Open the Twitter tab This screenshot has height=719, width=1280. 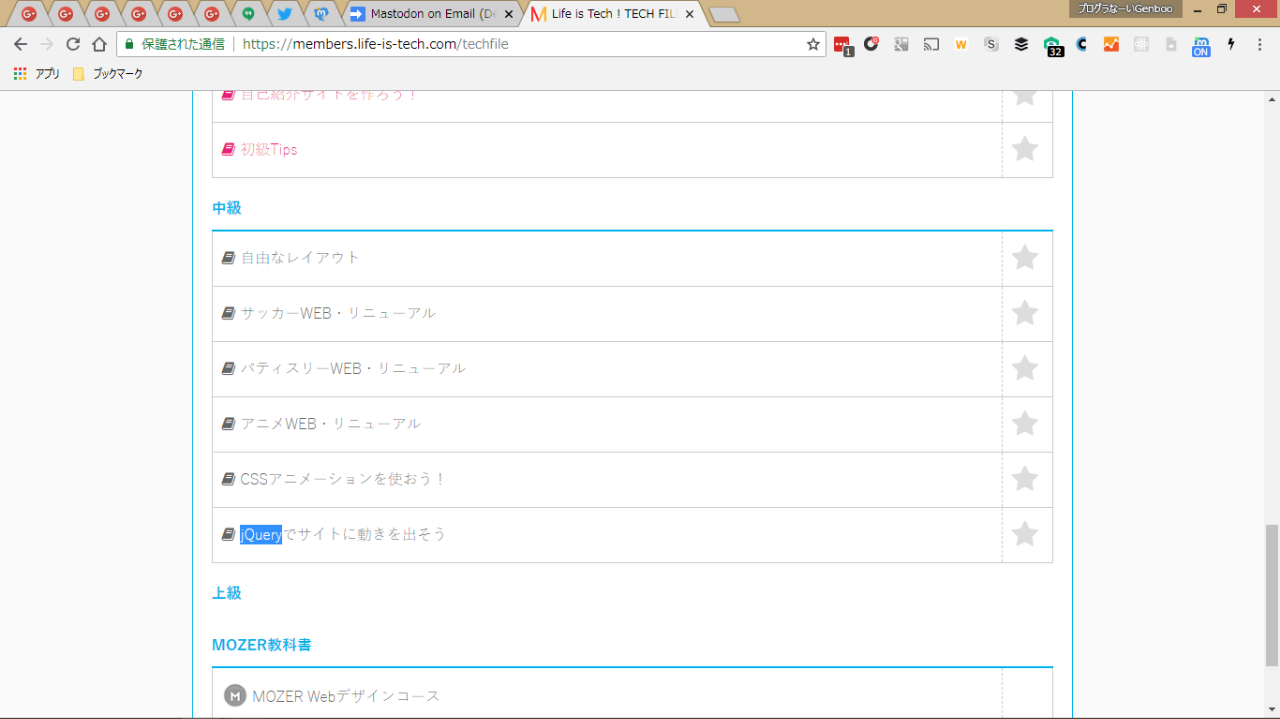pos(284,14)
